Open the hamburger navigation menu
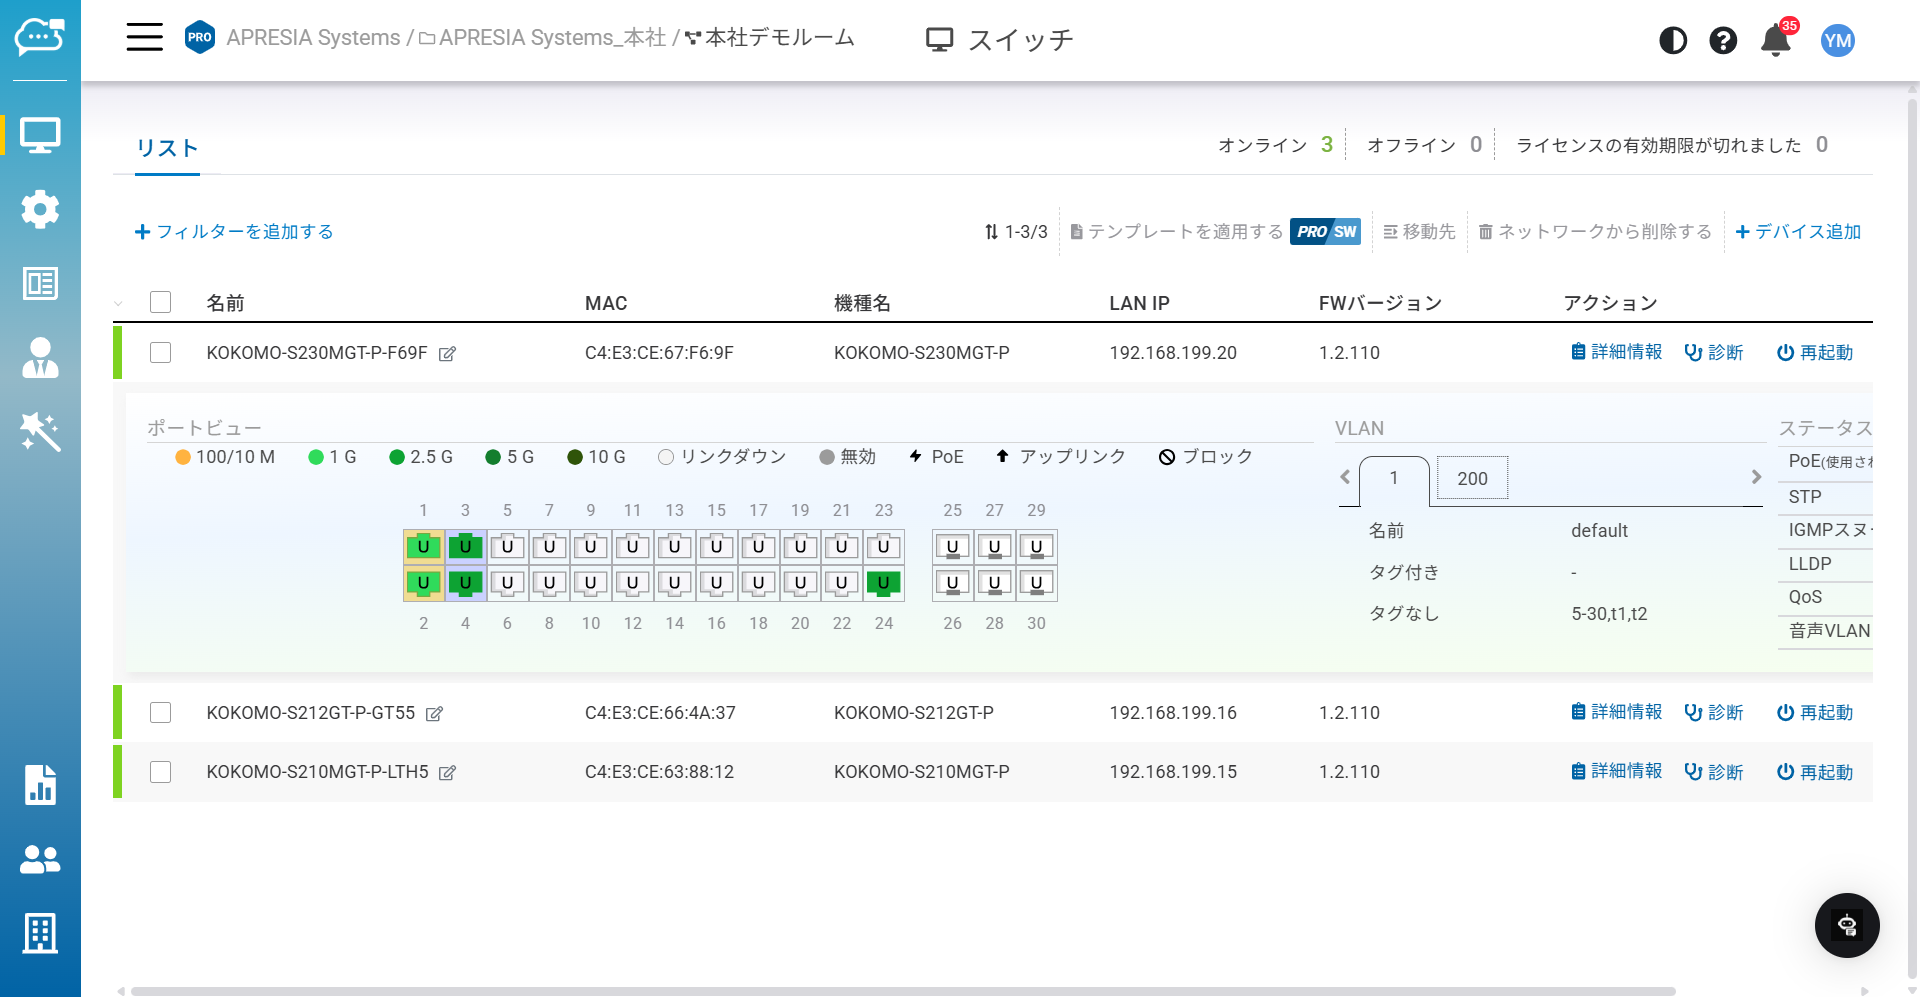 coord(144,38)
